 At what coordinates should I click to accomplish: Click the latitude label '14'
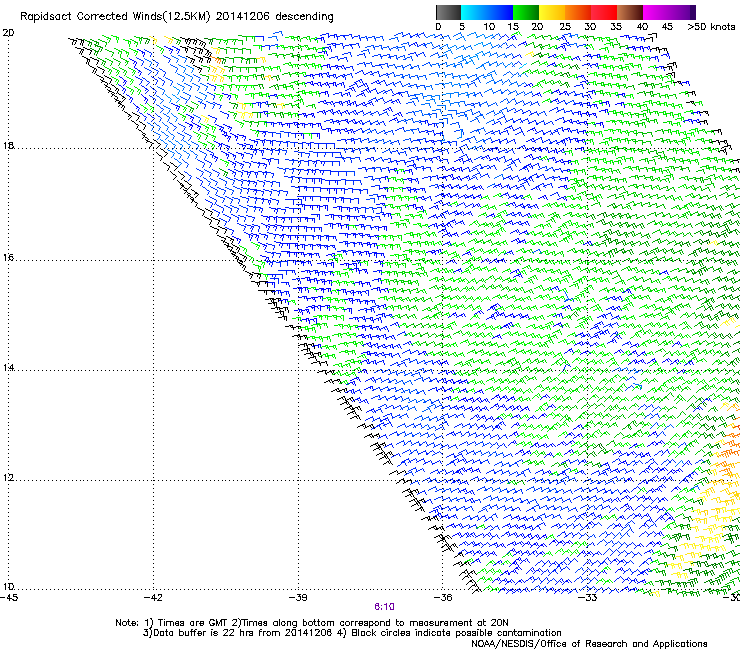click(x=8, y=368)
